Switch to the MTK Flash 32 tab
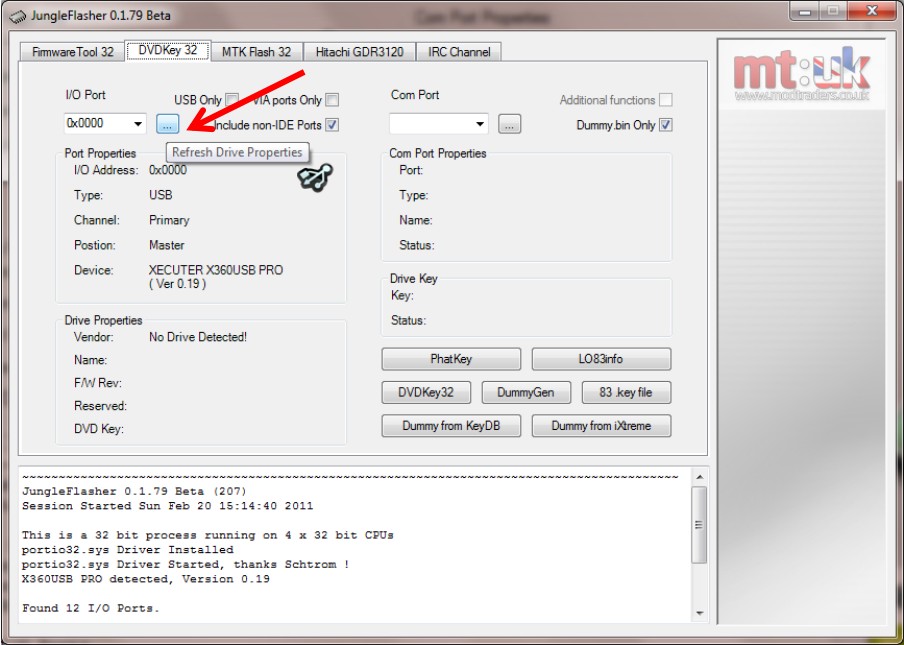Screen dimensions: 904x645 coord(257,52)
